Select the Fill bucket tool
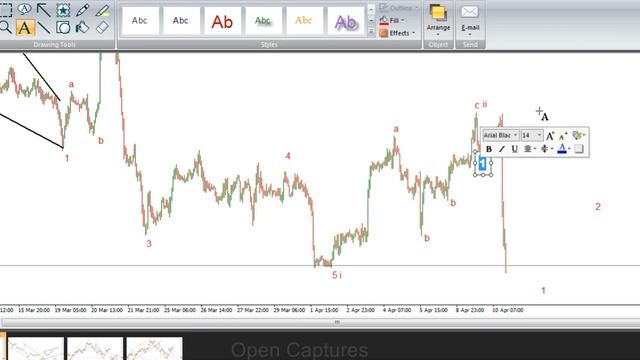 (x=82, y=28)
